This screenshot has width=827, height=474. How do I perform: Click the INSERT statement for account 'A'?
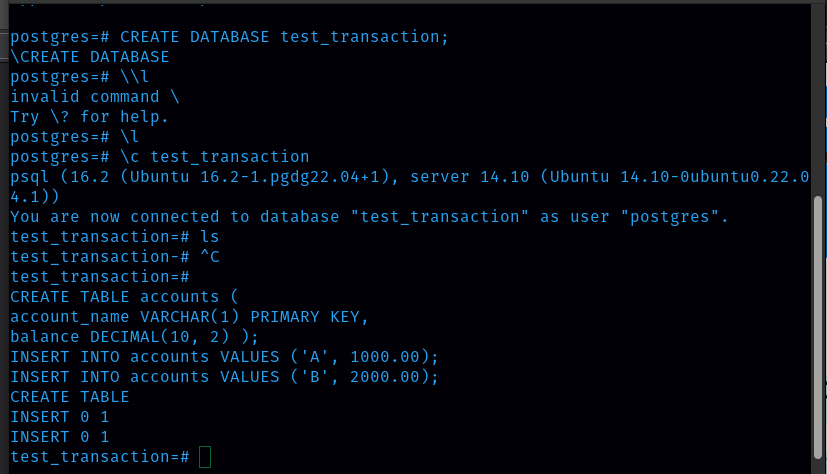(225, 357)
